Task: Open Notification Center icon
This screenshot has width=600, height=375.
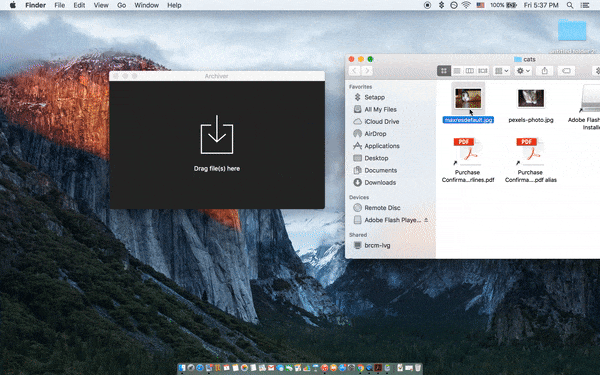Action: [x=585, y=5]
